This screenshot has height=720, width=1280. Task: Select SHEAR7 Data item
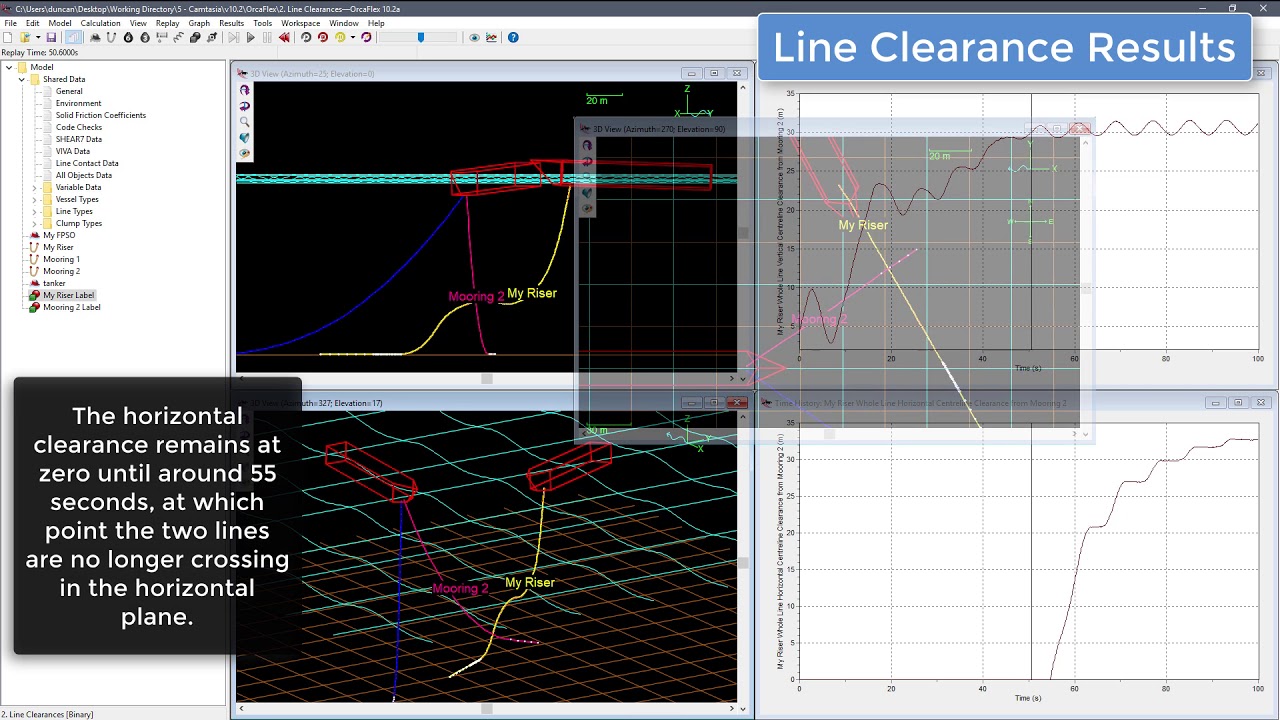[79, 139]
